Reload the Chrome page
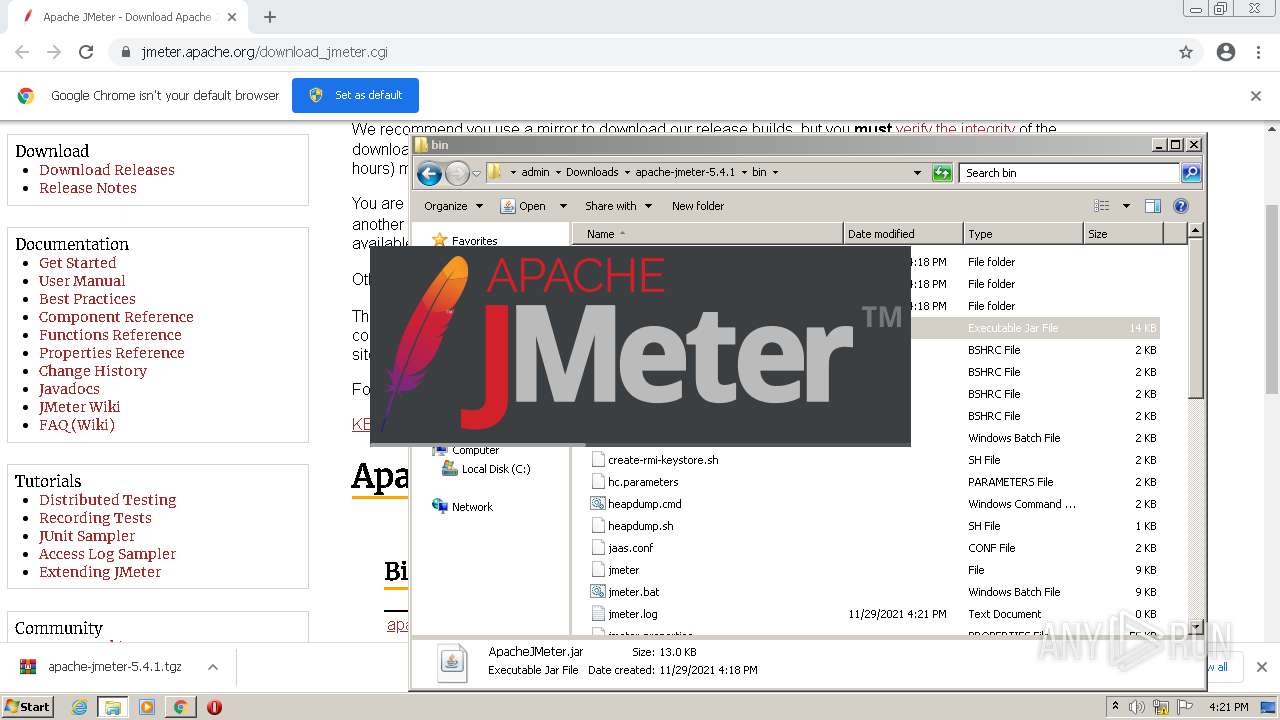Viewport: 1280px width, 720px height. click(x=86, y=52)
